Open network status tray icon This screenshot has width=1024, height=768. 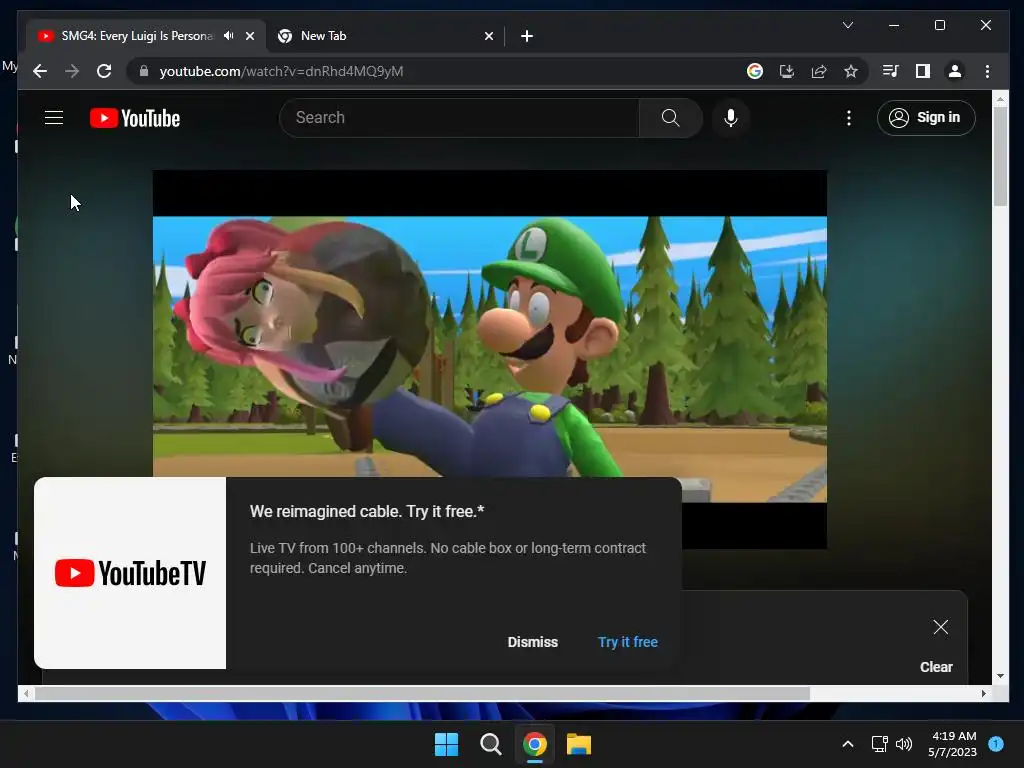(x=880, y=744)
